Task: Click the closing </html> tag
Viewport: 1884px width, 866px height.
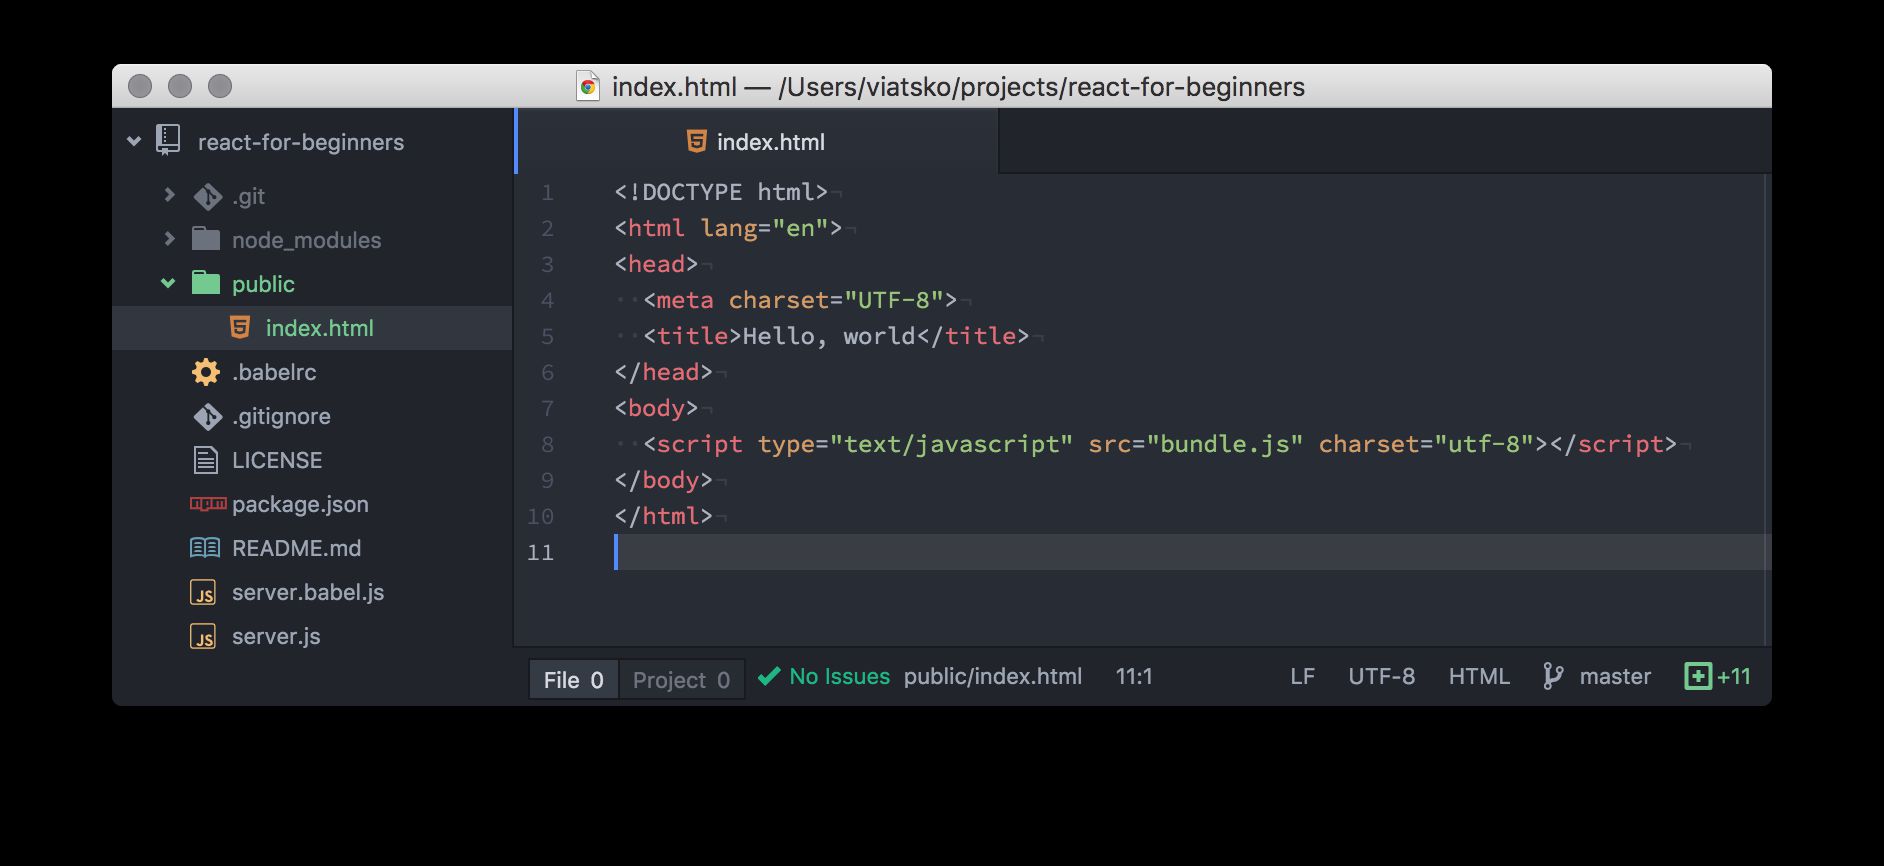Action: tap(663, 516)
